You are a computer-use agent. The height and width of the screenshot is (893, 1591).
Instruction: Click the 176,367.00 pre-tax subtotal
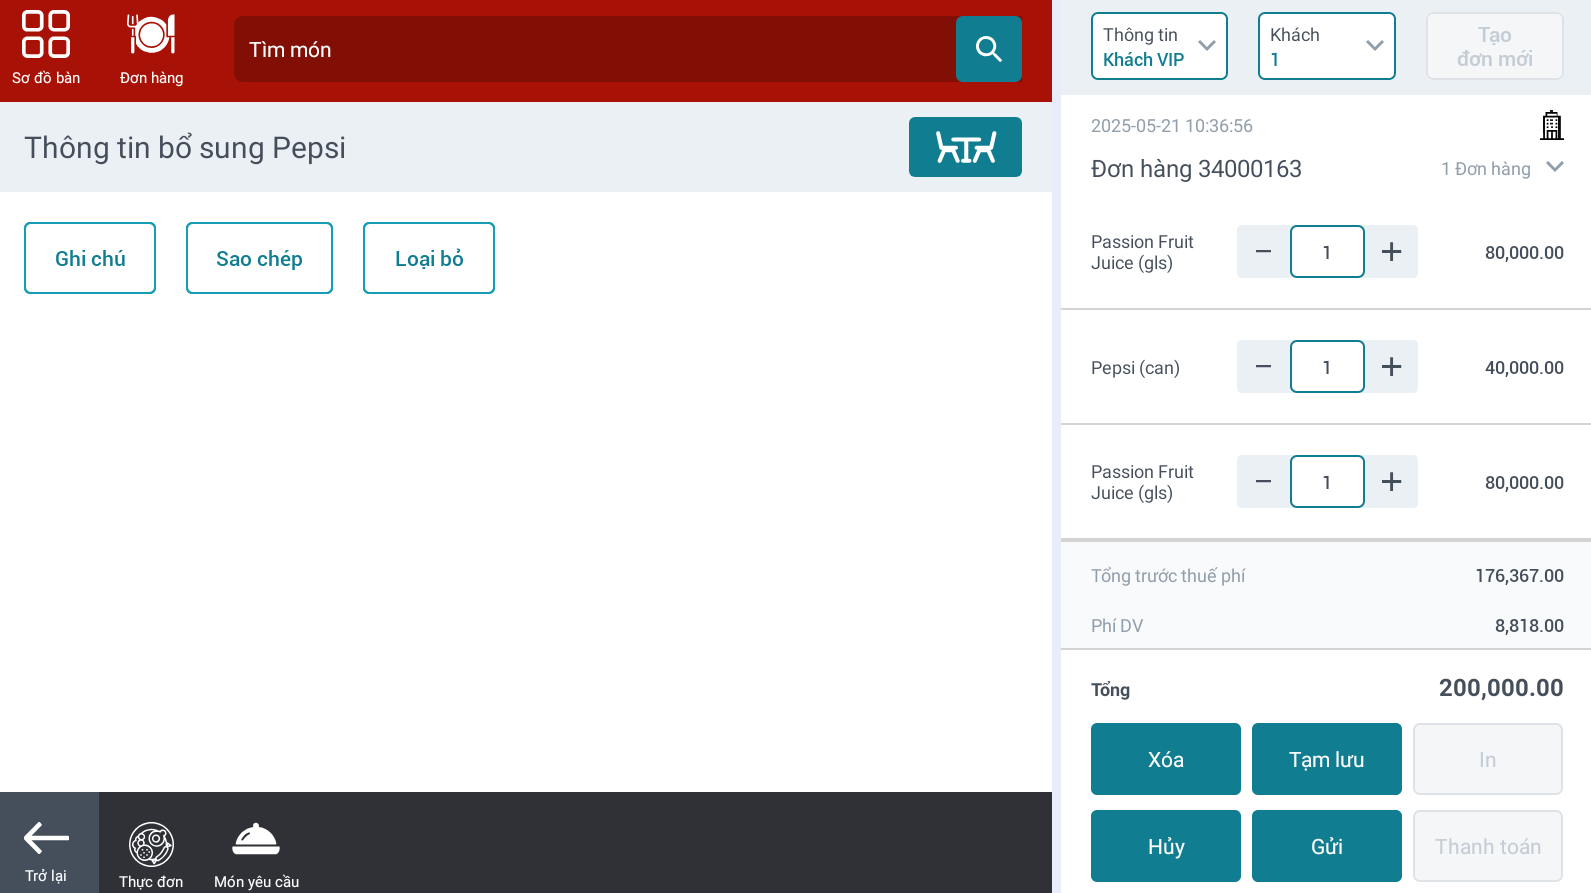(1519, 576)
